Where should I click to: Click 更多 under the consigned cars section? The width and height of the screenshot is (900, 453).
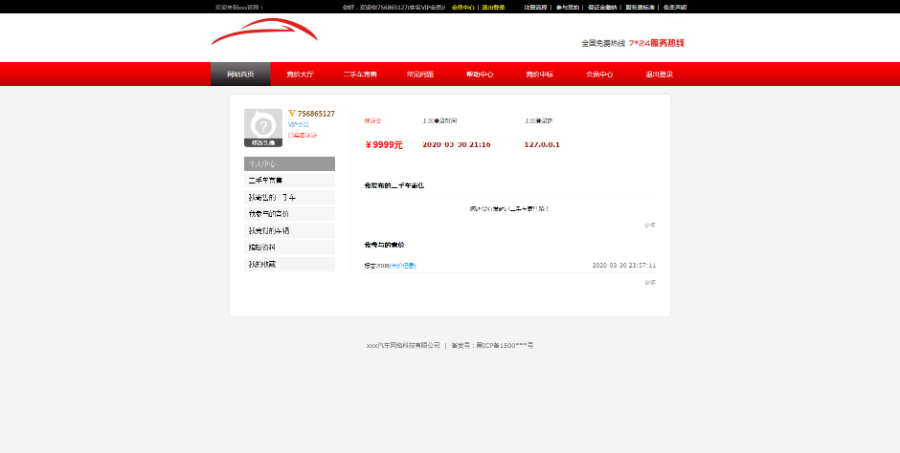pos(650,225)
